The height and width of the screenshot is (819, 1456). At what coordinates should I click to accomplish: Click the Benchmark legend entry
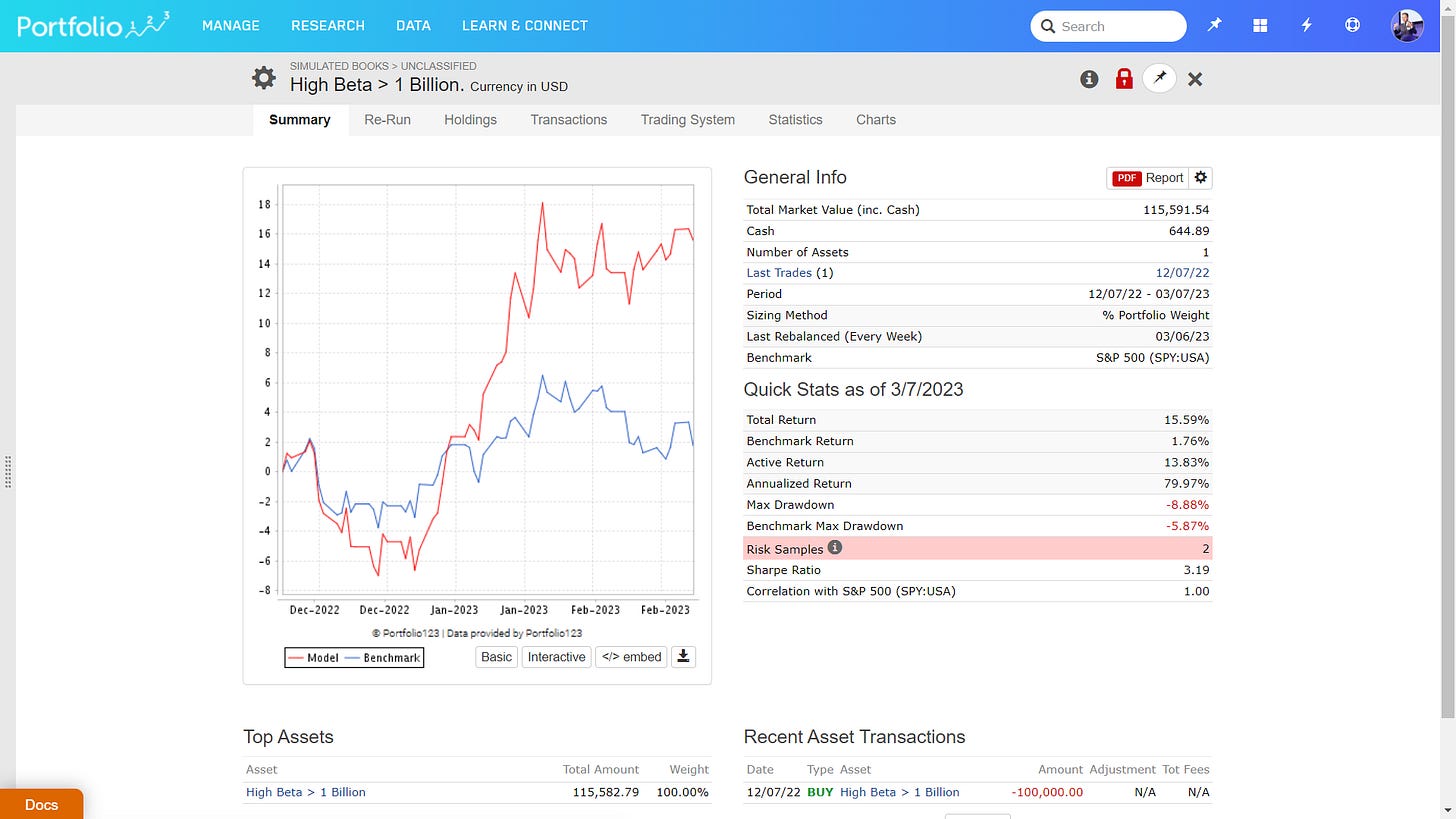point(382,658)
